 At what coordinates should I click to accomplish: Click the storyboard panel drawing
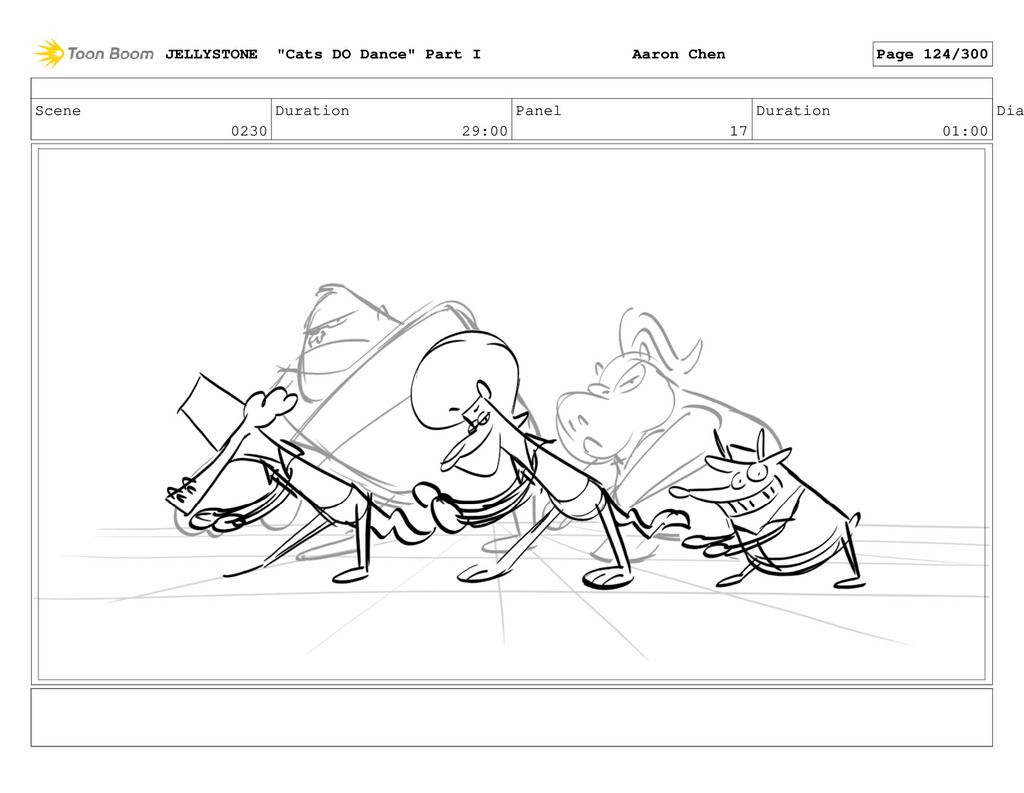[511, 414]
